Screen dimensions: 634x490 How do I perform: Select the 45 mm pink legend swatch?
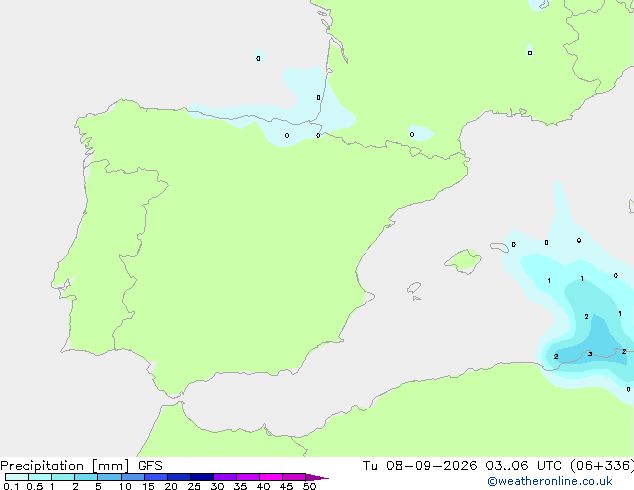294,477
